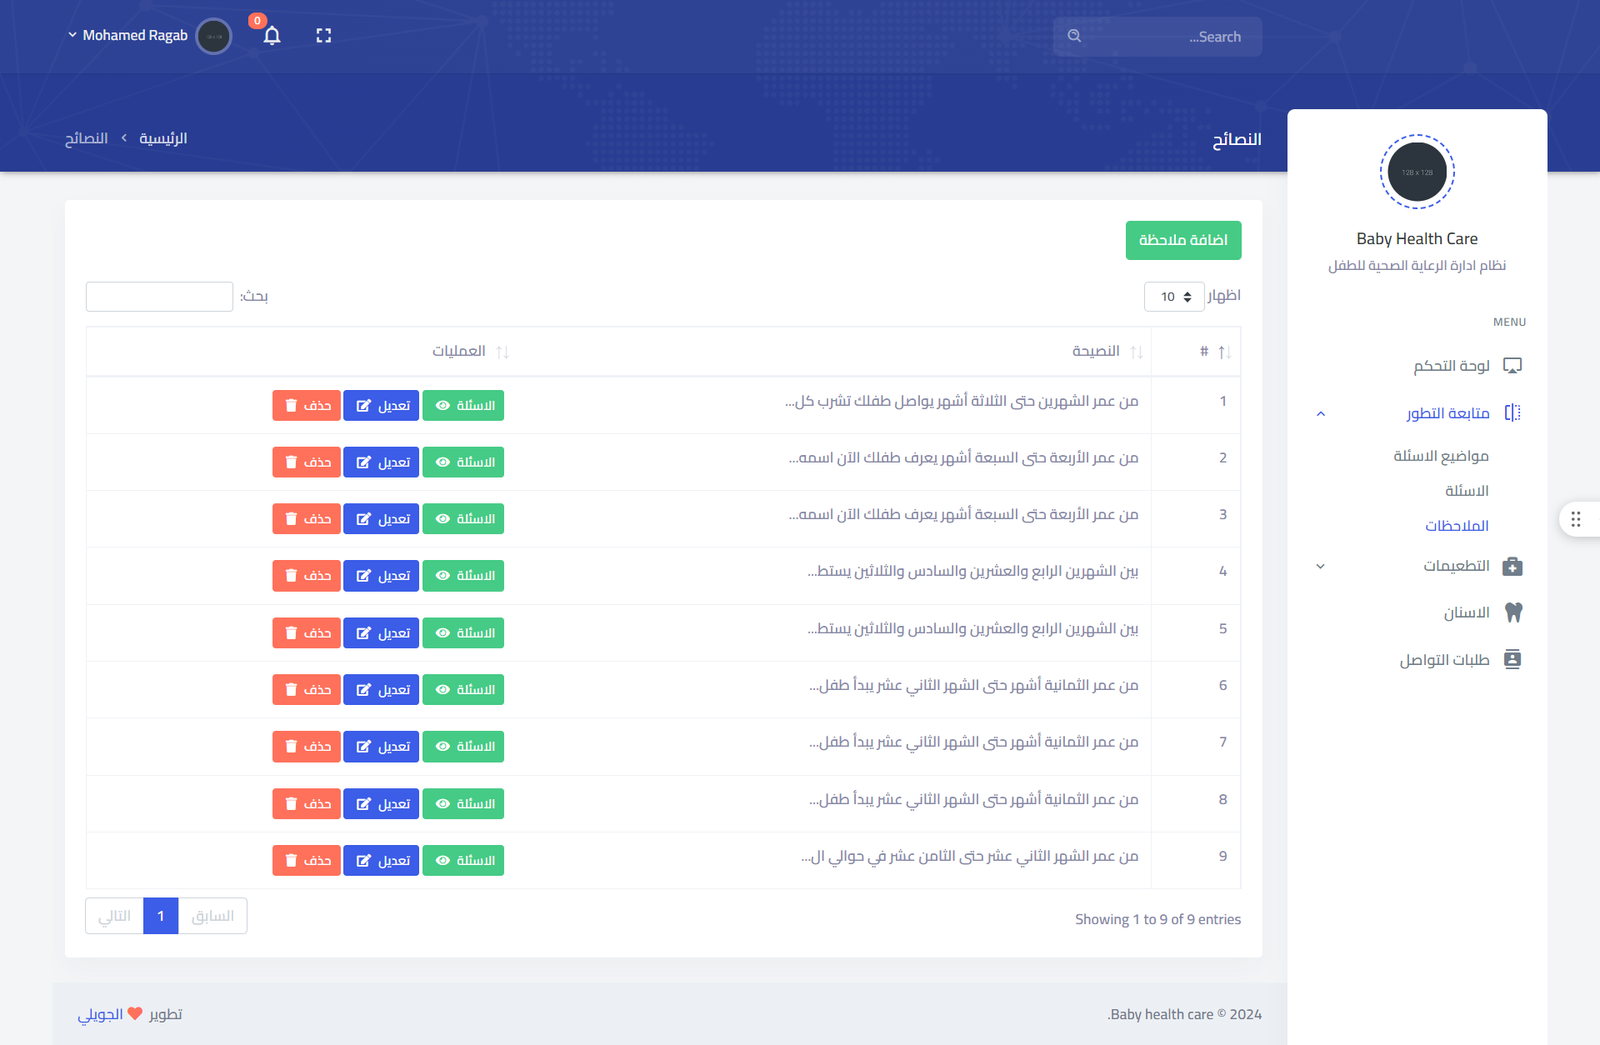Screen dimensions: 1600x1045
Task: Open مواضيع الاسئلة sidebar item
Action: click(1440, 456)
